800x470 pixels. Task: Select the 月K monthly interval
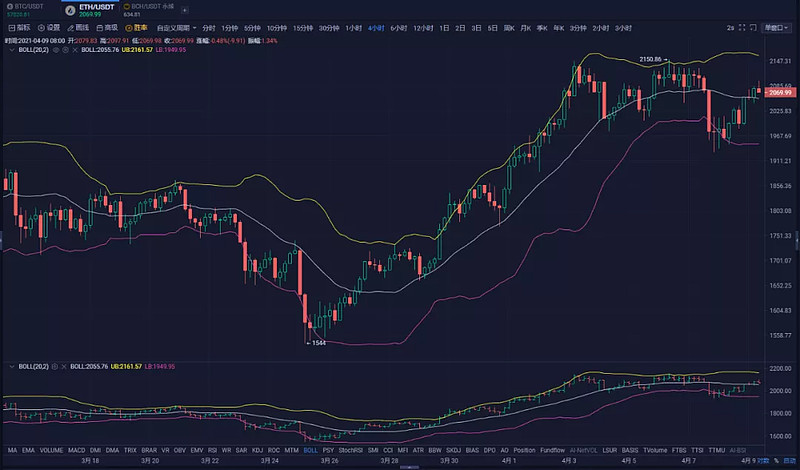click(526, 28)
